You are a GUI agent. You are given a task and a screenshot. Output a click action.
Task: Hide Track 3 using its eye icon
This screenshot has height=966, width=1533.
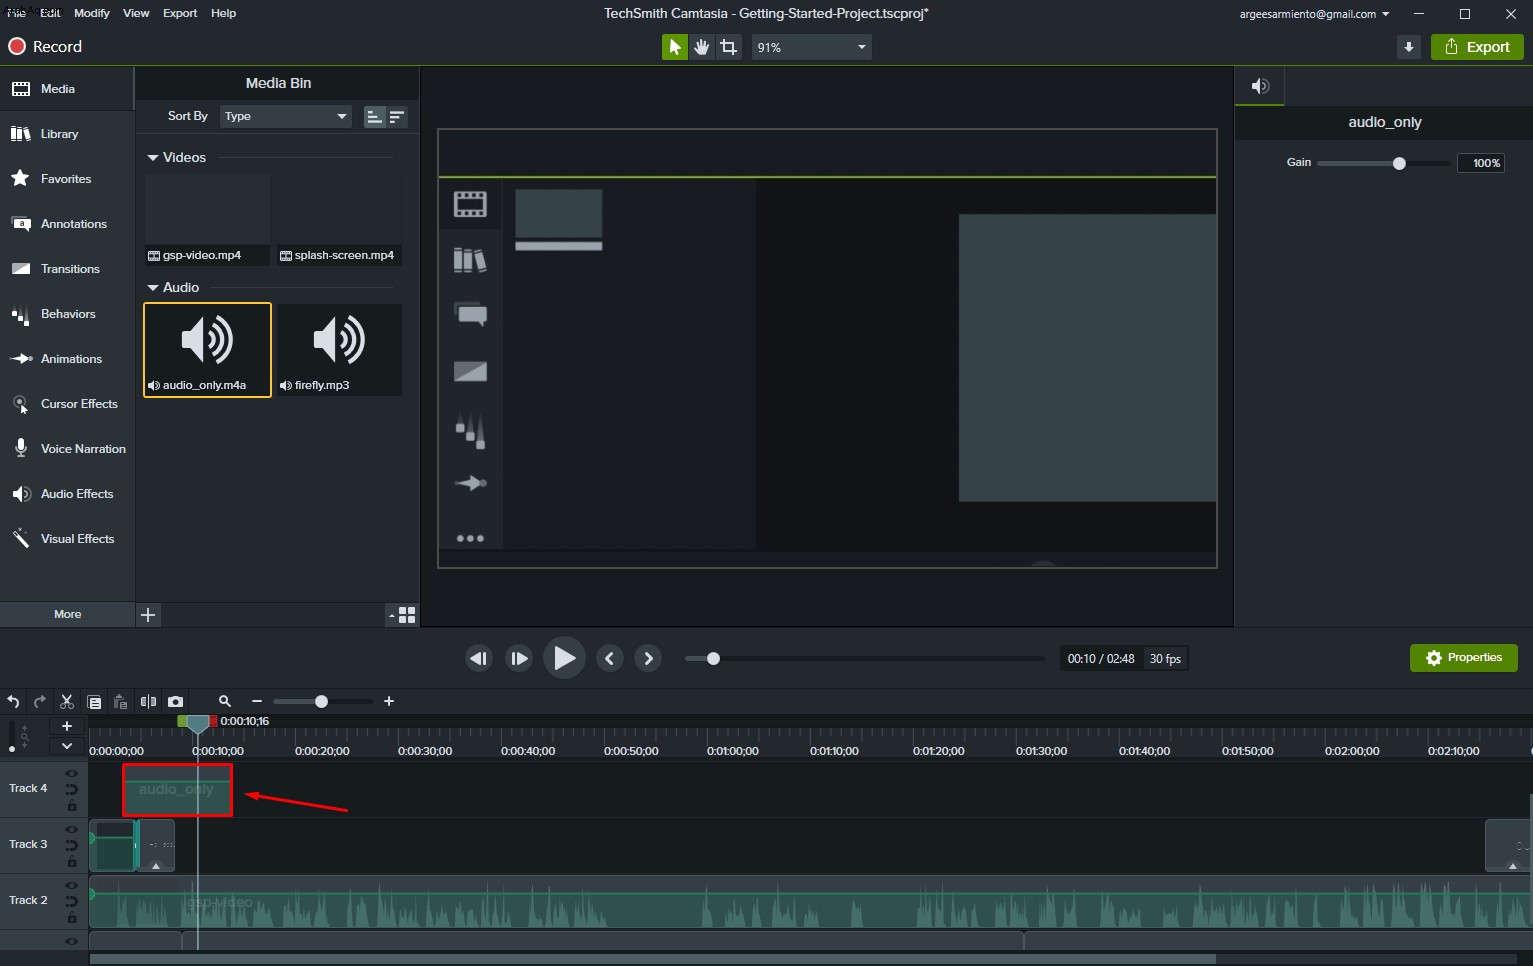click(71, 830)
